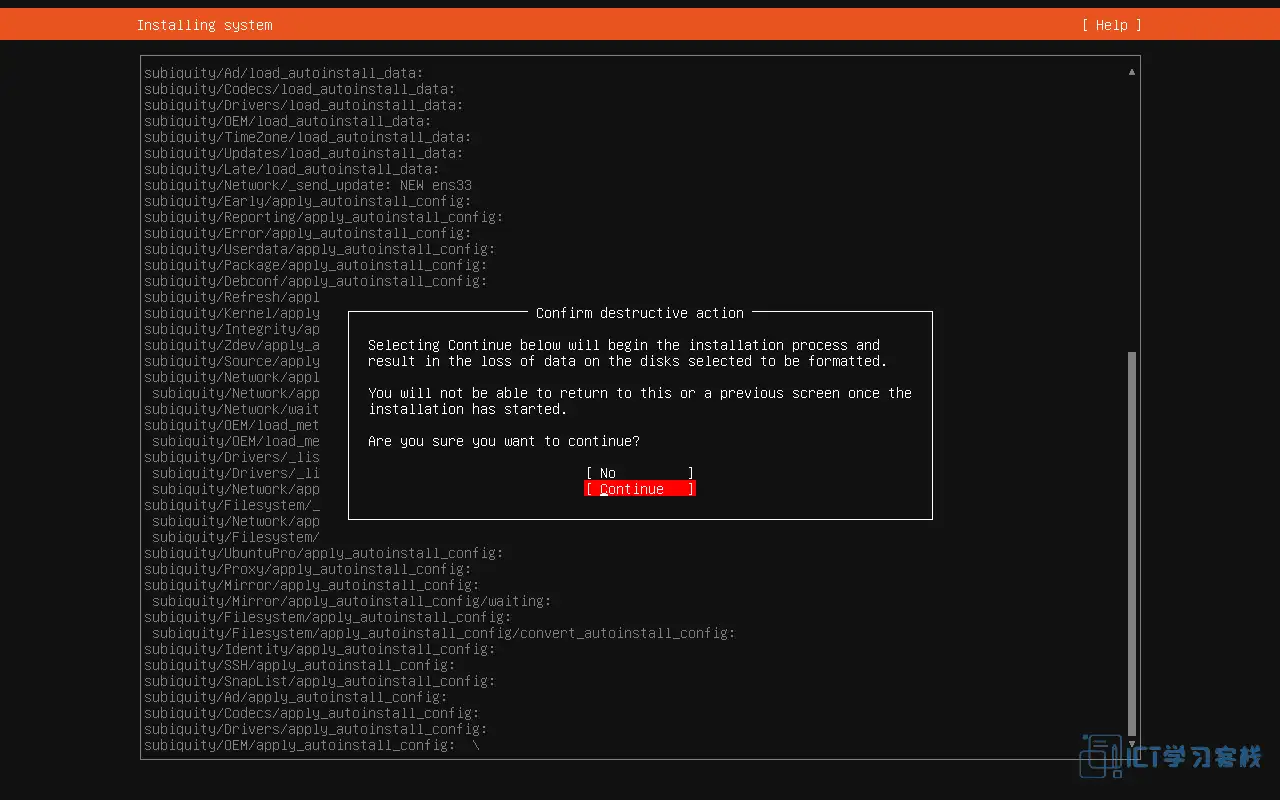Image resolution: width=1280 pixels, height=800 pixels.
Task: Select log line "subiquity/Mirror/apply_autoinstall_config:"
Action: click(x=312, y=585)
